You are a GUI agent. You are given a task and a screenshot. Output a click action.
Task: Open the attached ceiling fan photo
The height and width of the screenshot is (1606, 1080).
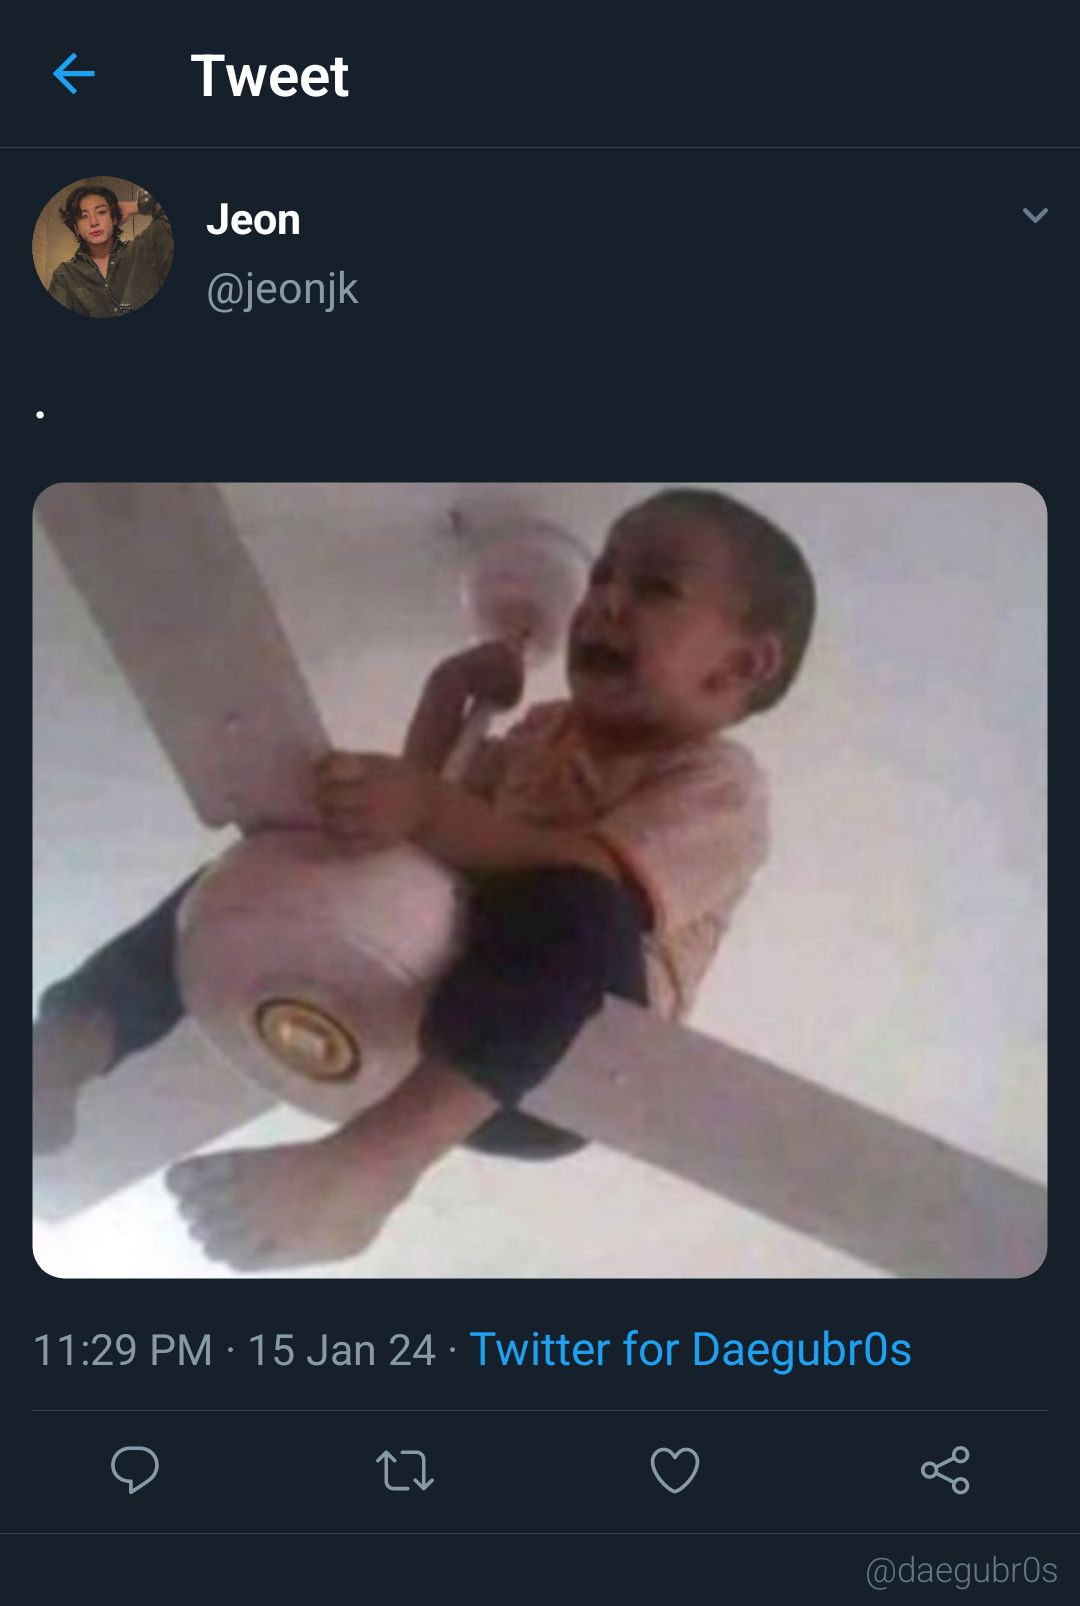click(x=540, y=880)
